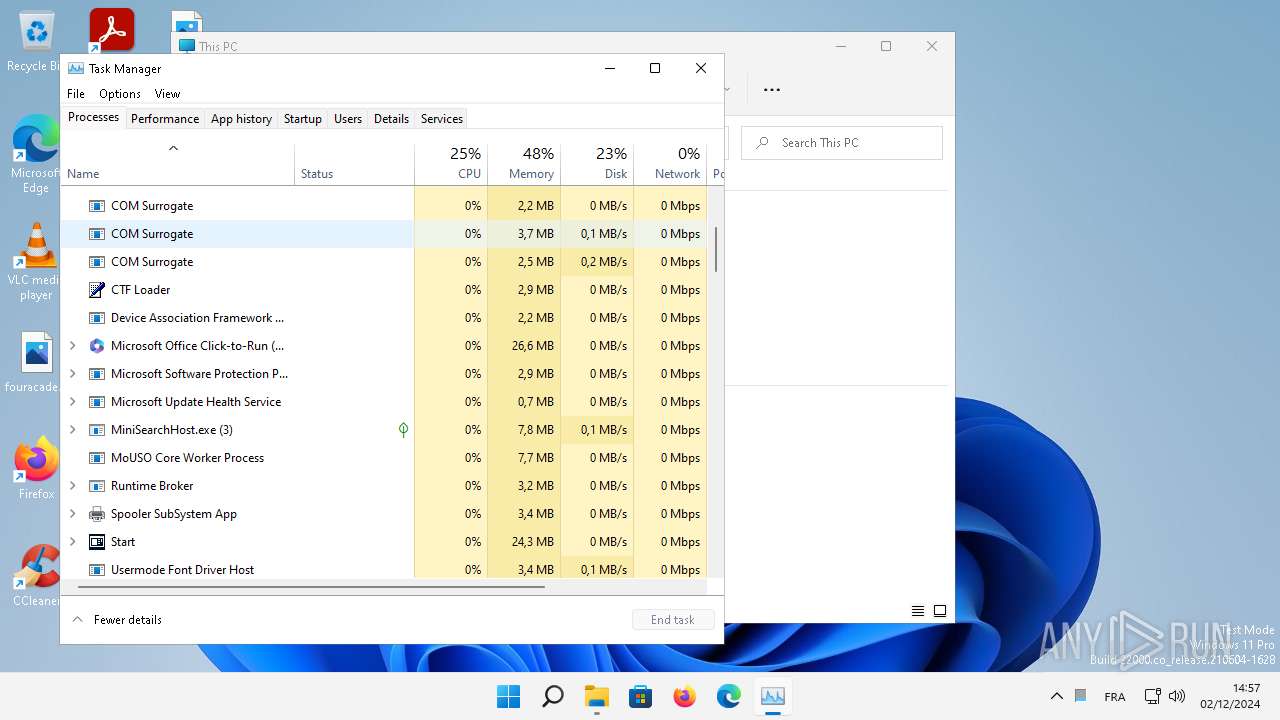1280x720 pixels.
Task: Click the vertical scrollbar in process list
Action: tap(717, 250)
